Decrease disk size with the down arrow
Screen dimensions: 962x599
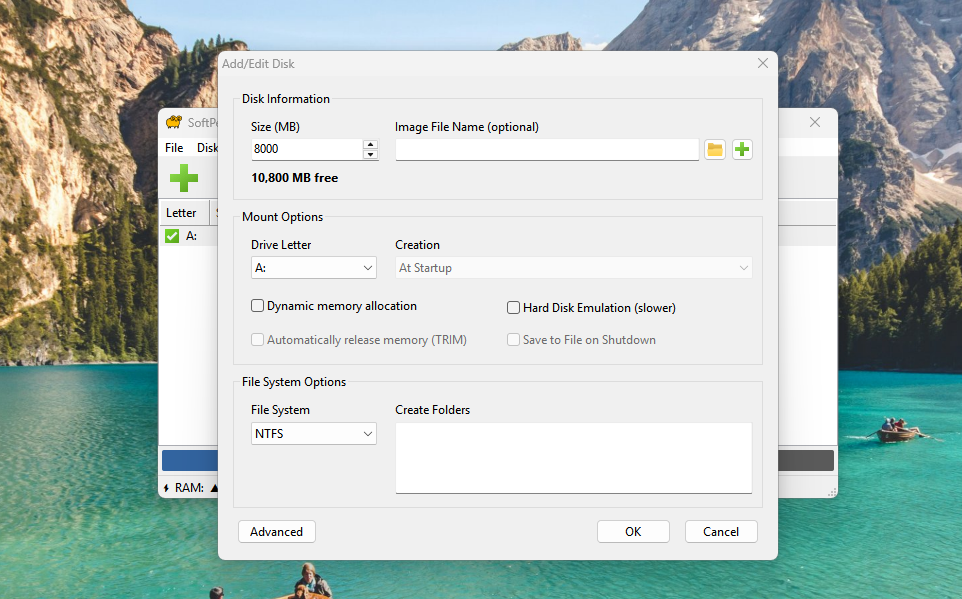370,155
